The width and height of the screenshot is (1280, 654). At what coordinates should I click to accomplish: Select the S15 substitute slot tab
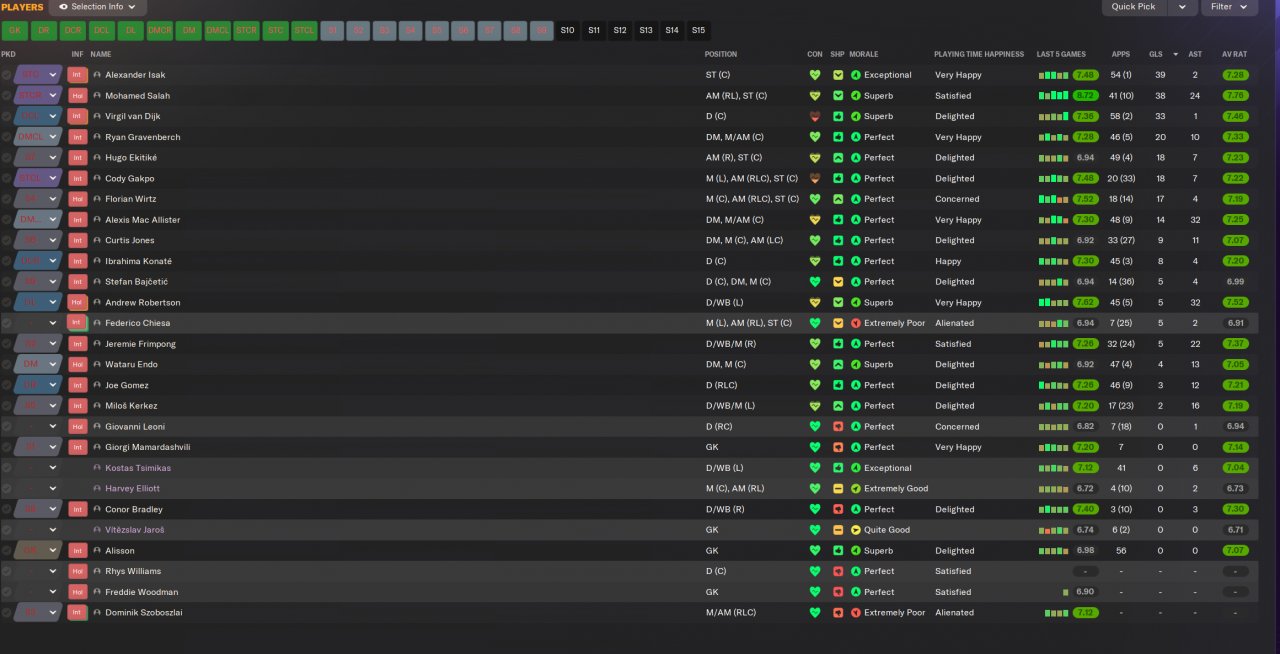tap(698, 31)
